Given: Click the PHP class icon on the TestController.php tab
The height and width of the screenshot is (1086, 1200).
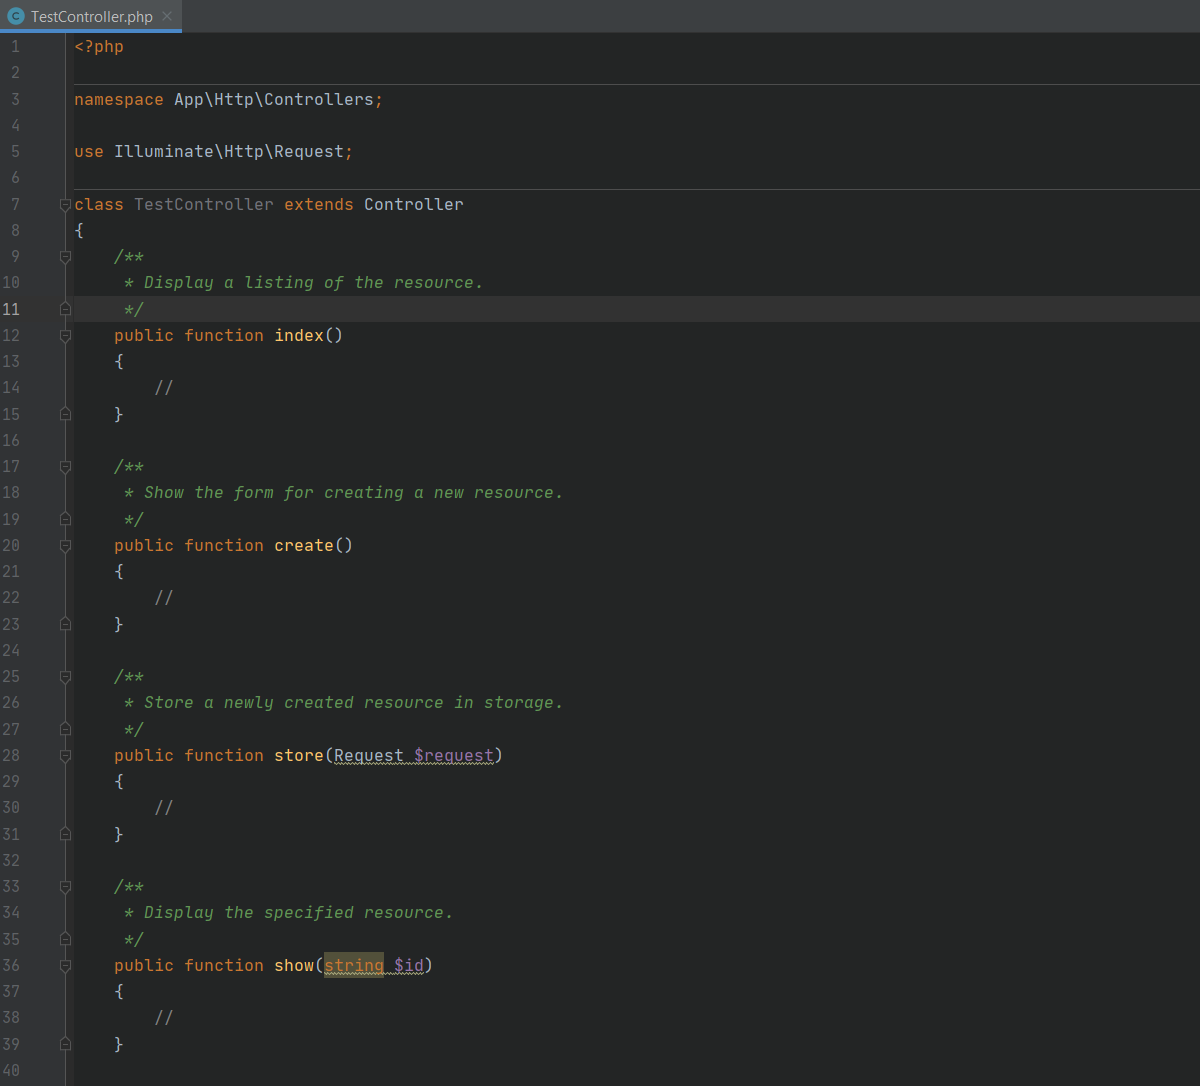Looking at the screenshot, I should click(x=15, y=16).
